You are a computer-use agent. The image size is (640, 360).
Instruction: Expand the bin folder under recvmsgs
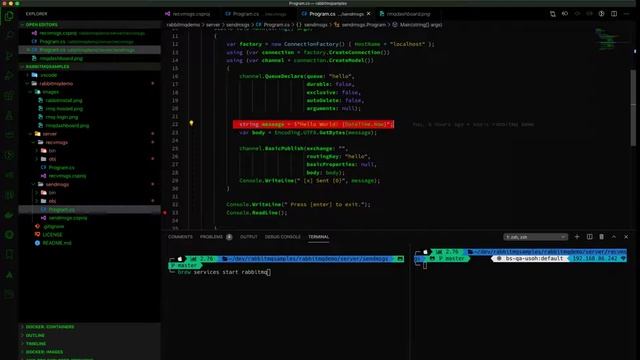tap(52, 151)
